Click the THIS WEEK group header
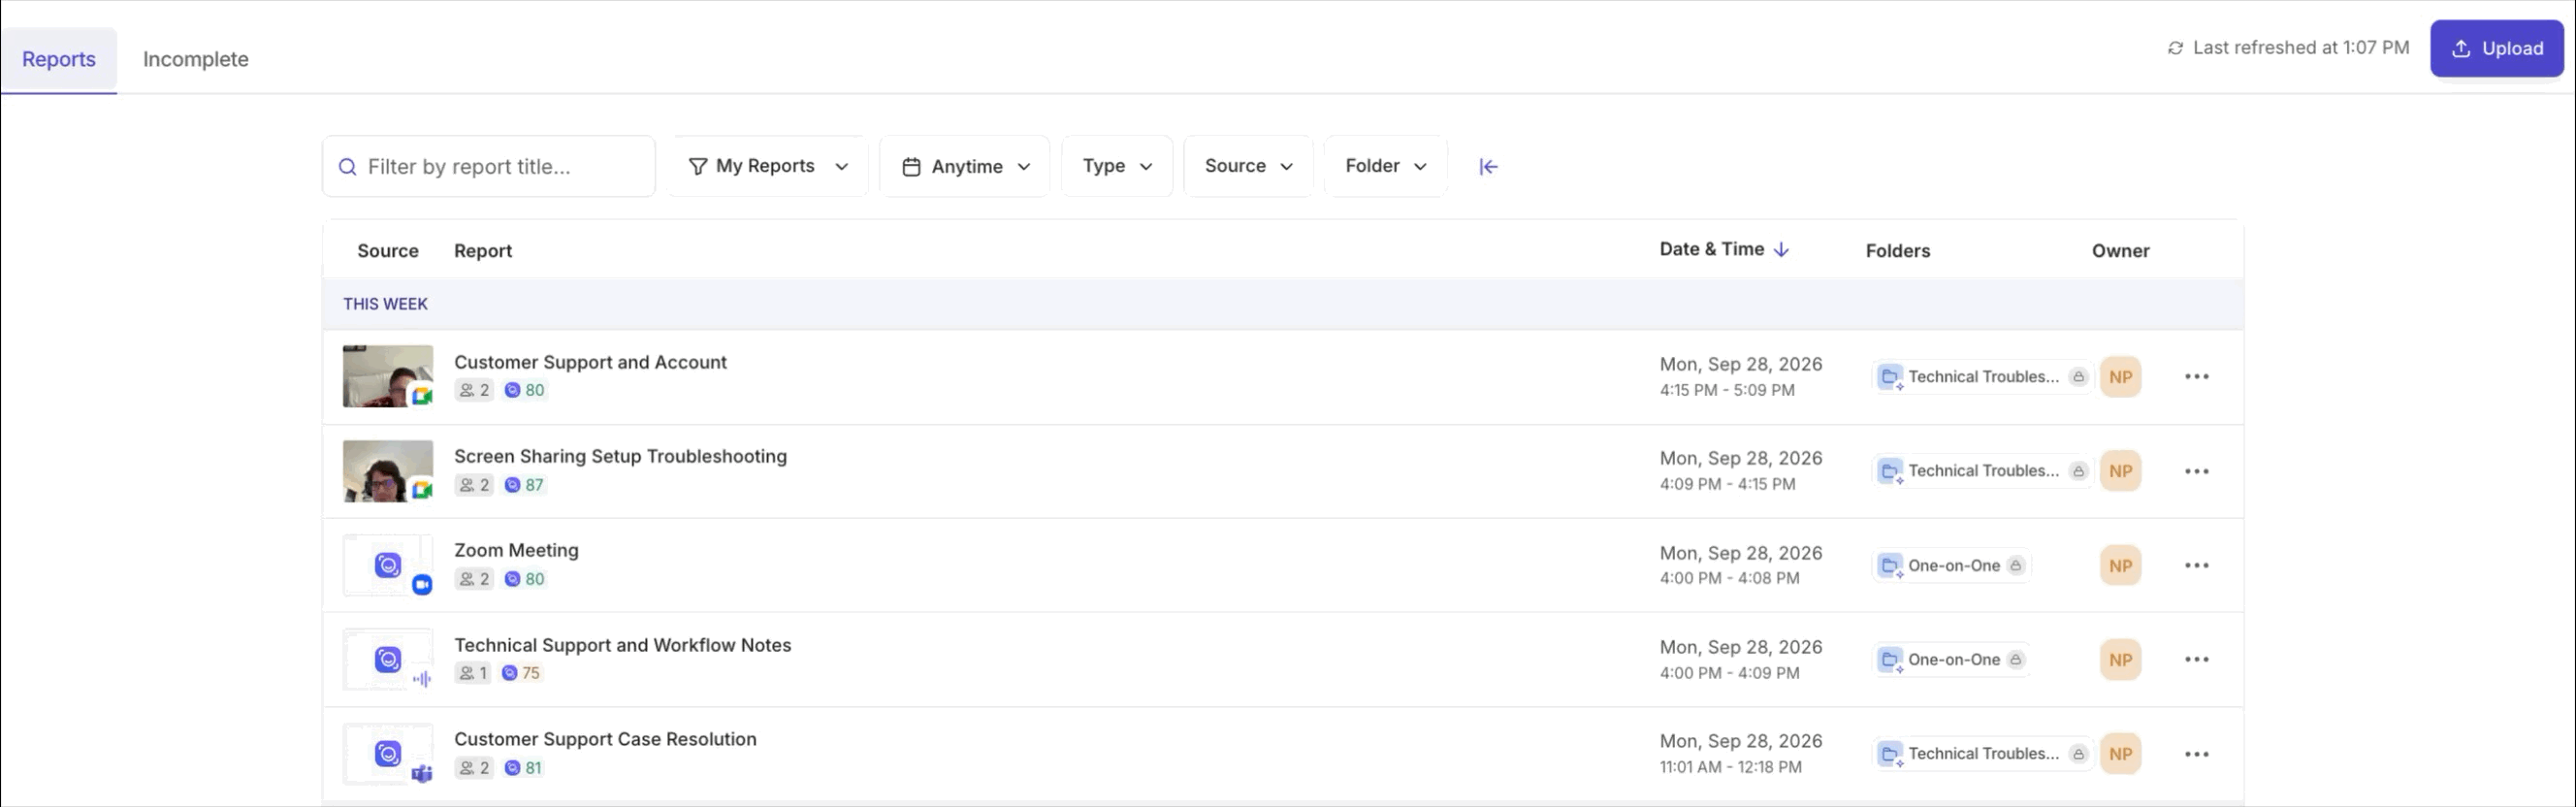The width and height of the screenshot is (2576, 807). click(1283, 304)
